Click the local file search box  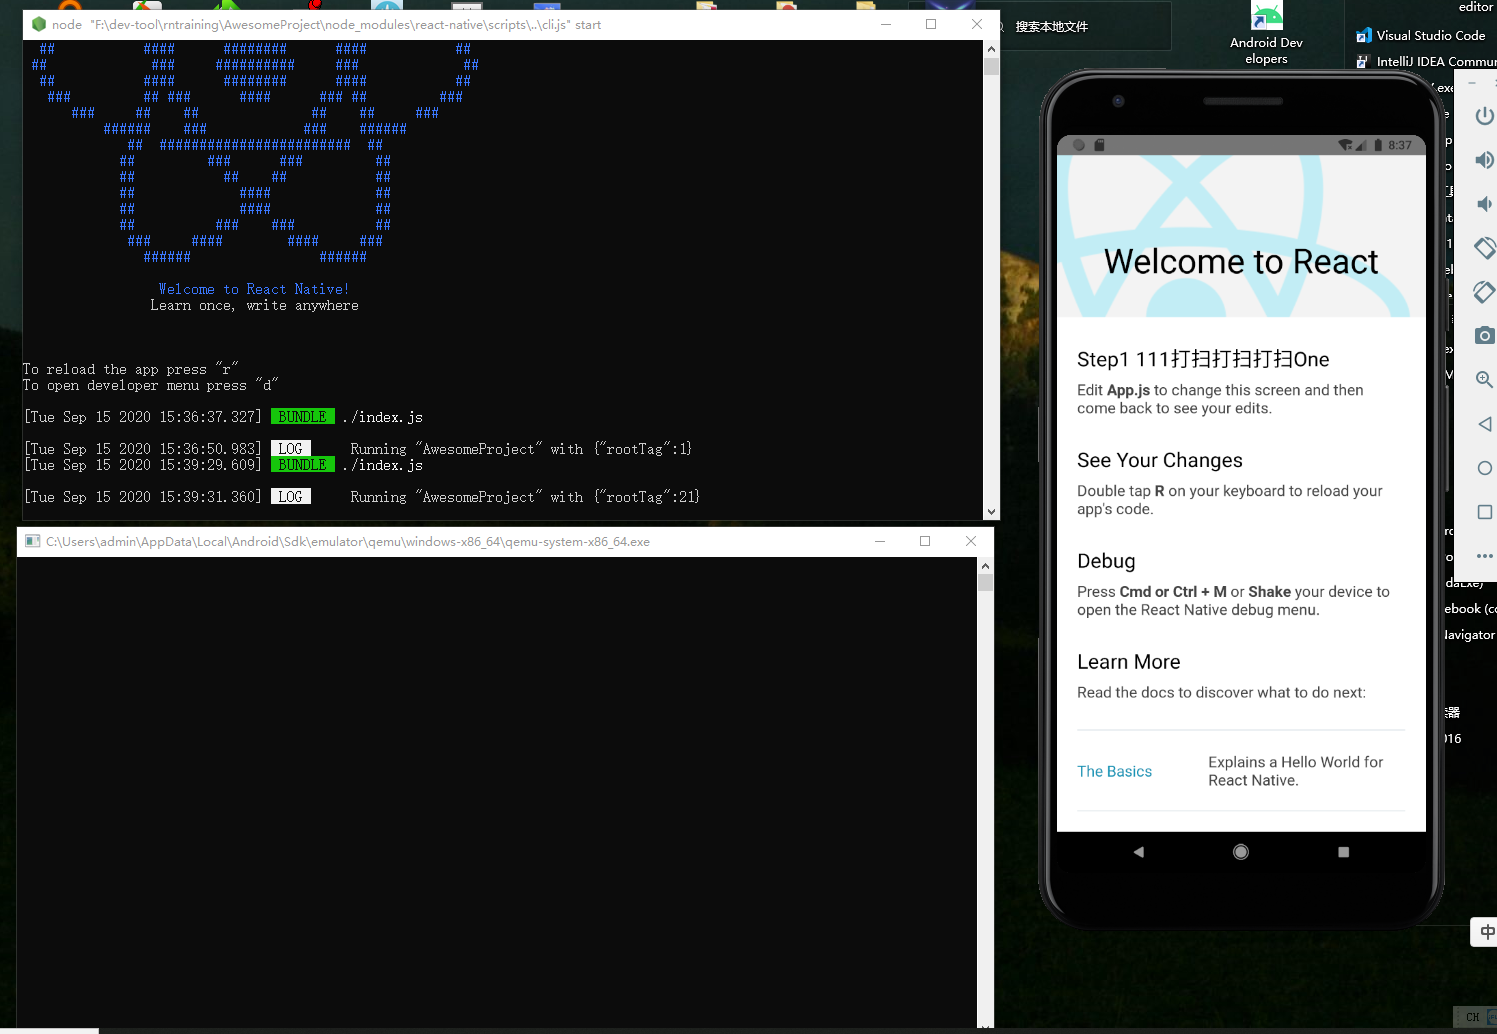1086,26
